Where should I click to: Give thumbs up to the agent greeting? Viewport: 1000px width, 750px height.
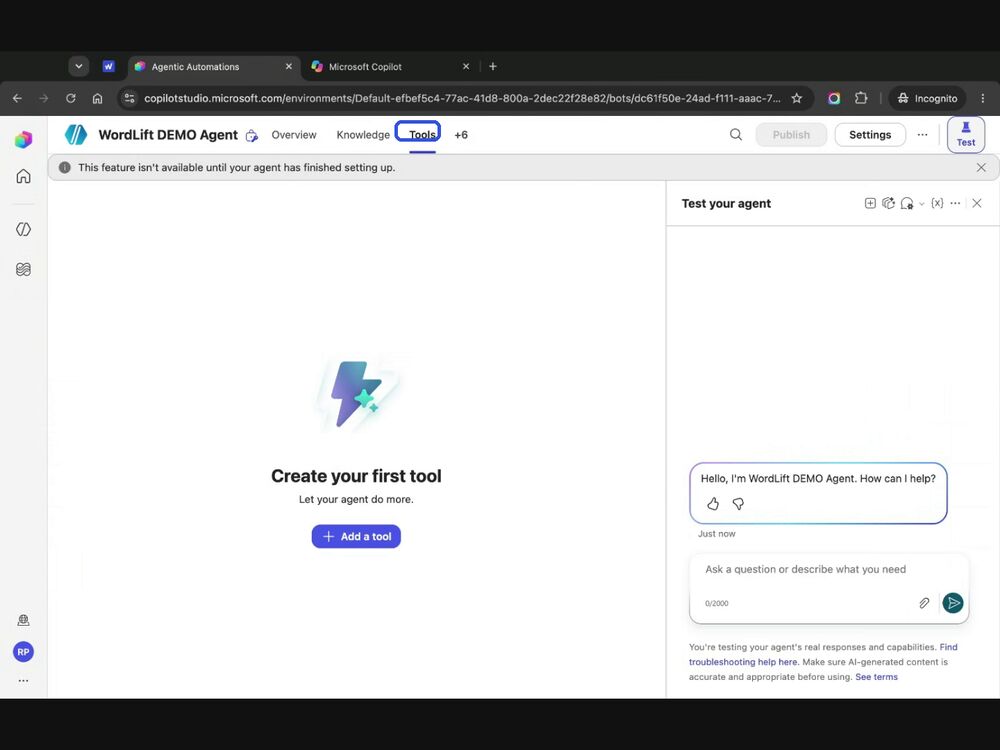click(713, 504)
